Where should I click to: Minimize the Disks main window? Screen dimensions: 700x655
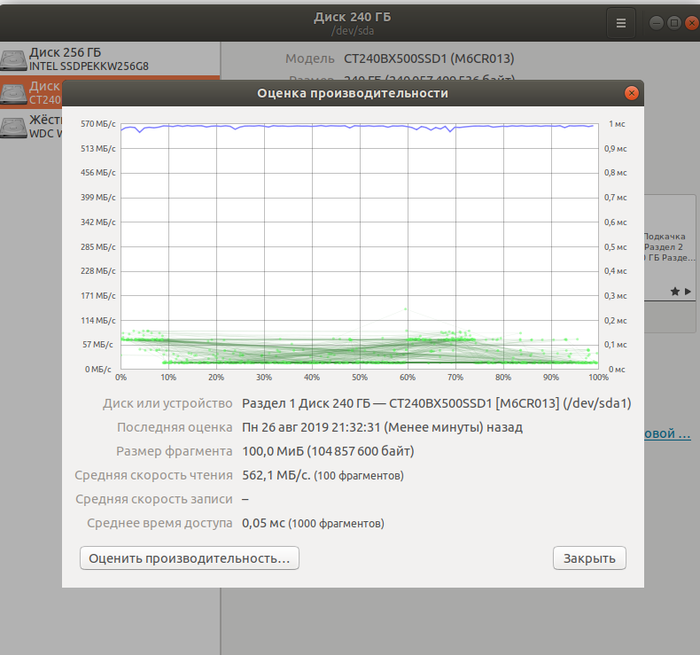click(x=656, y=23)
